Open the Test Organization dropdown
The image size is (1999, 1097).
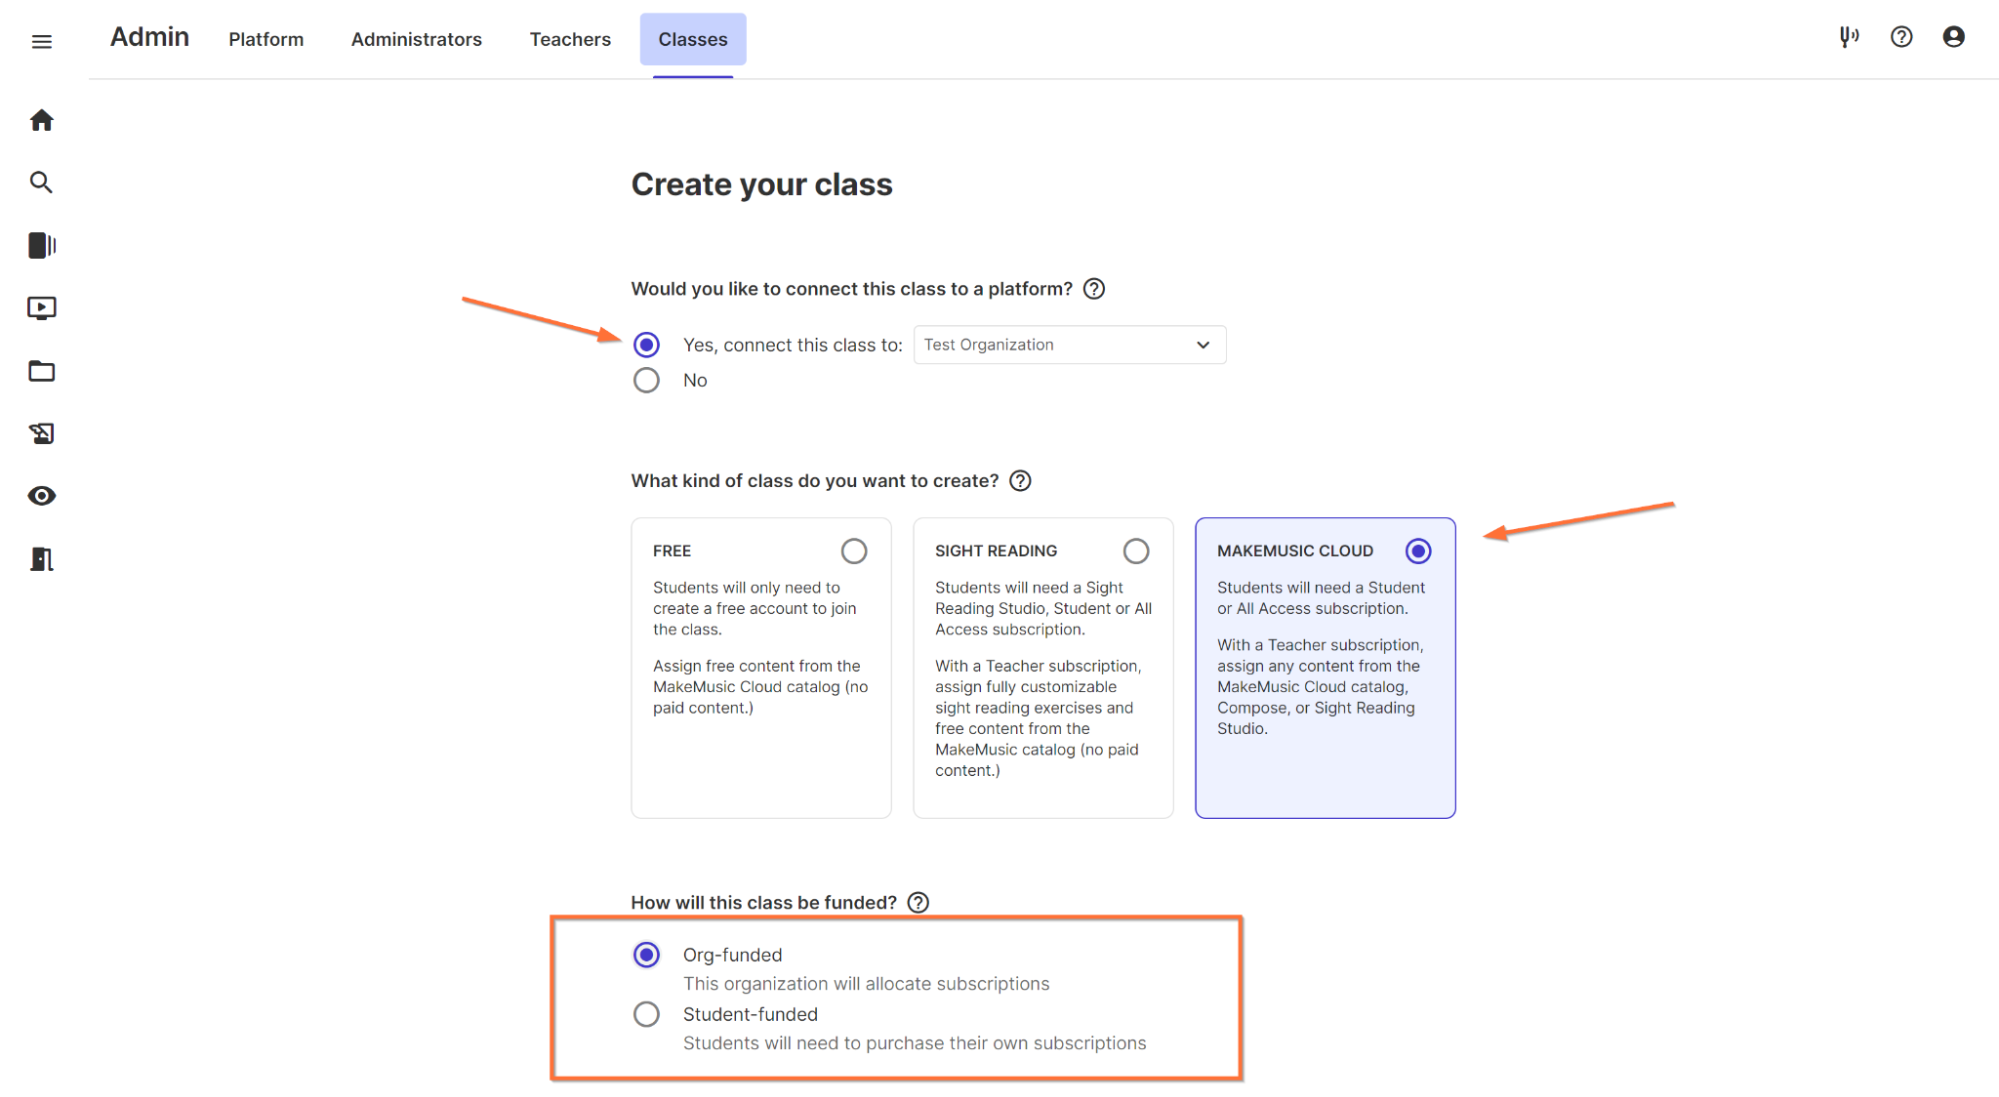pyautogui.click(x=1069, y=345)
